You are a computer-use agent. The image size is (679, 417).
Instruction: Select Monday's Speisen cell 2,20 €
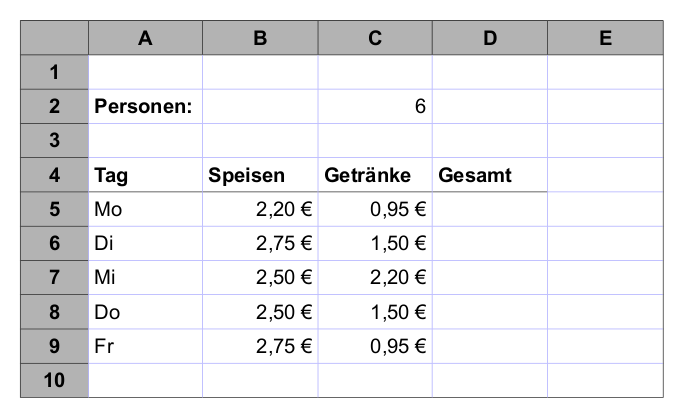pyautogui.click(x=260, y=209)
